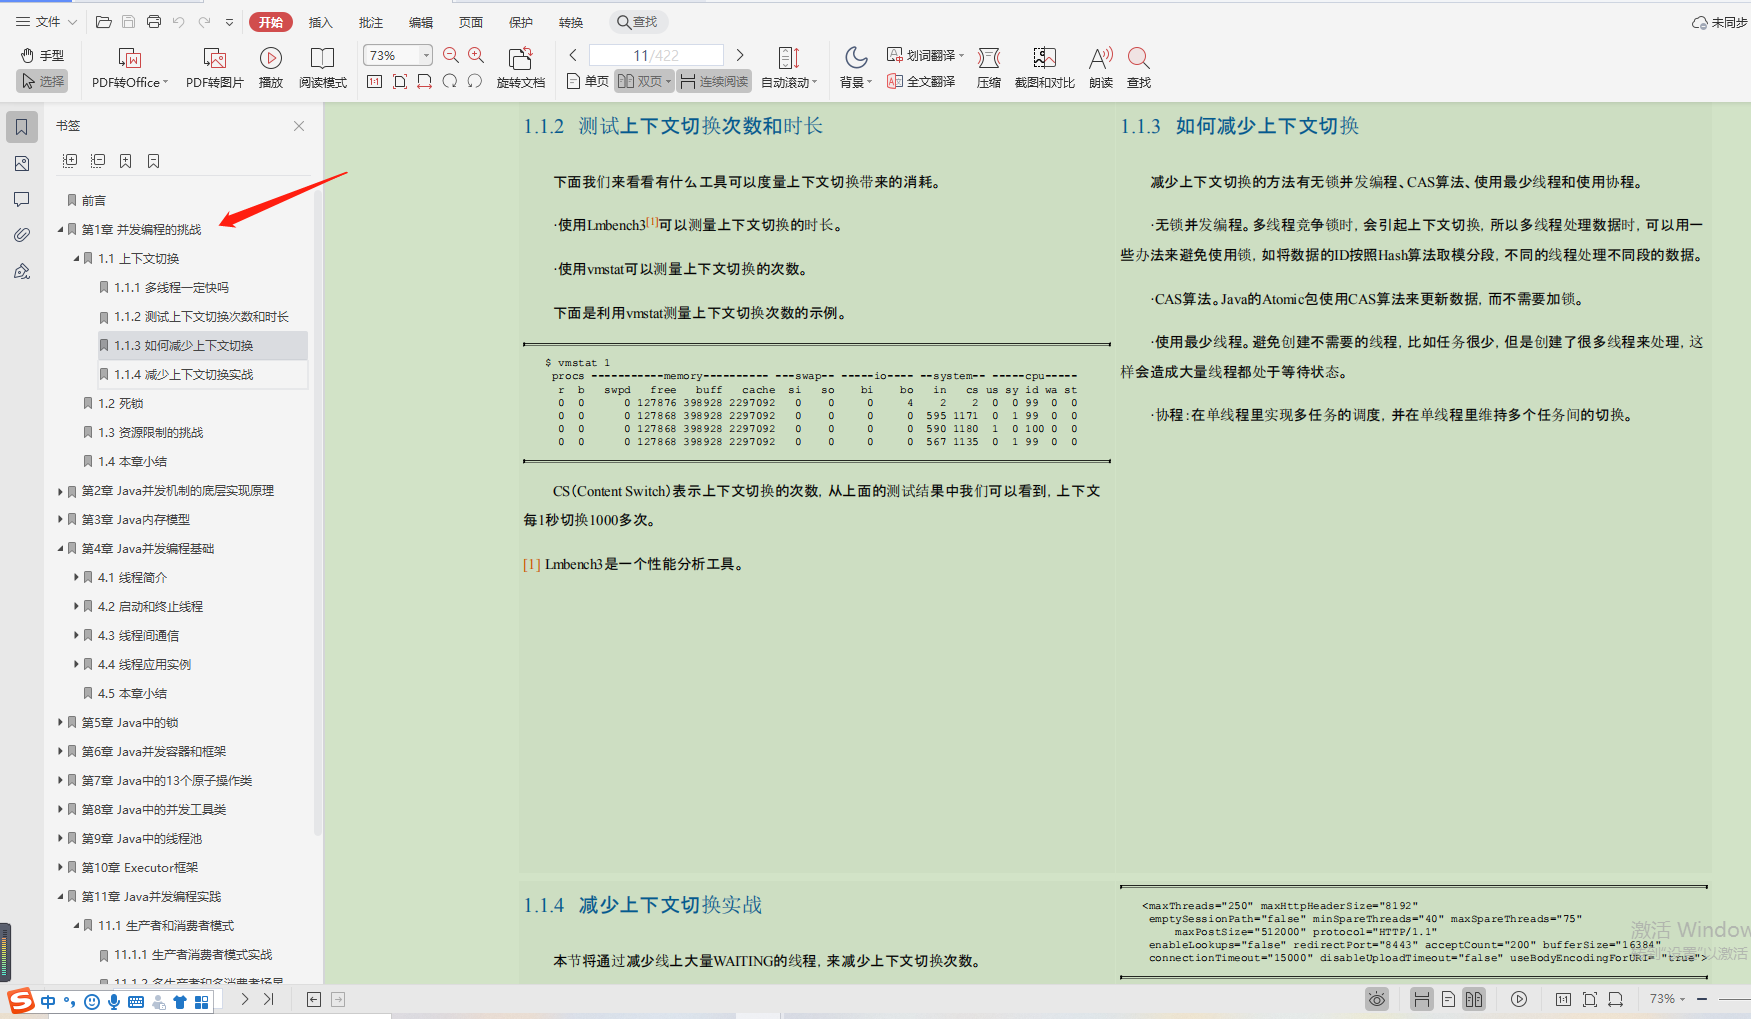Open the PDF转Office converter

click(x=130, y=68)
